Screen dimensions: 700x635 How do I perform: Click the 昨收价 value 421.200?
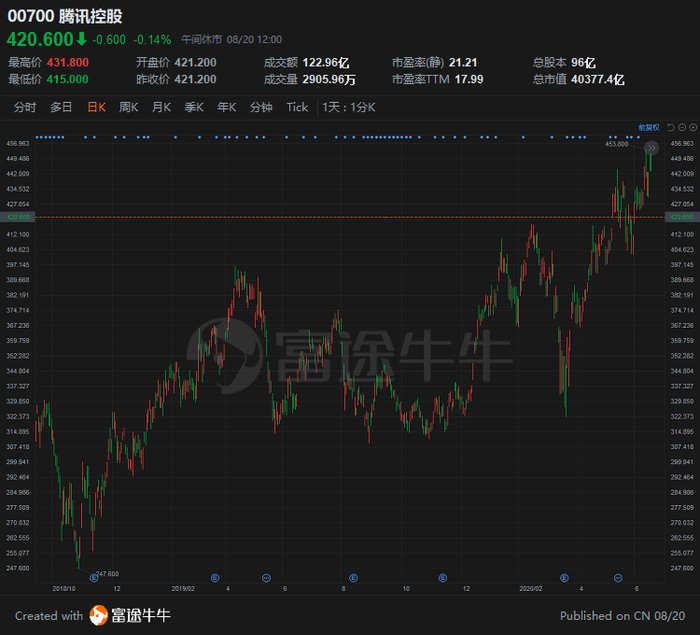tap(196, 79)
